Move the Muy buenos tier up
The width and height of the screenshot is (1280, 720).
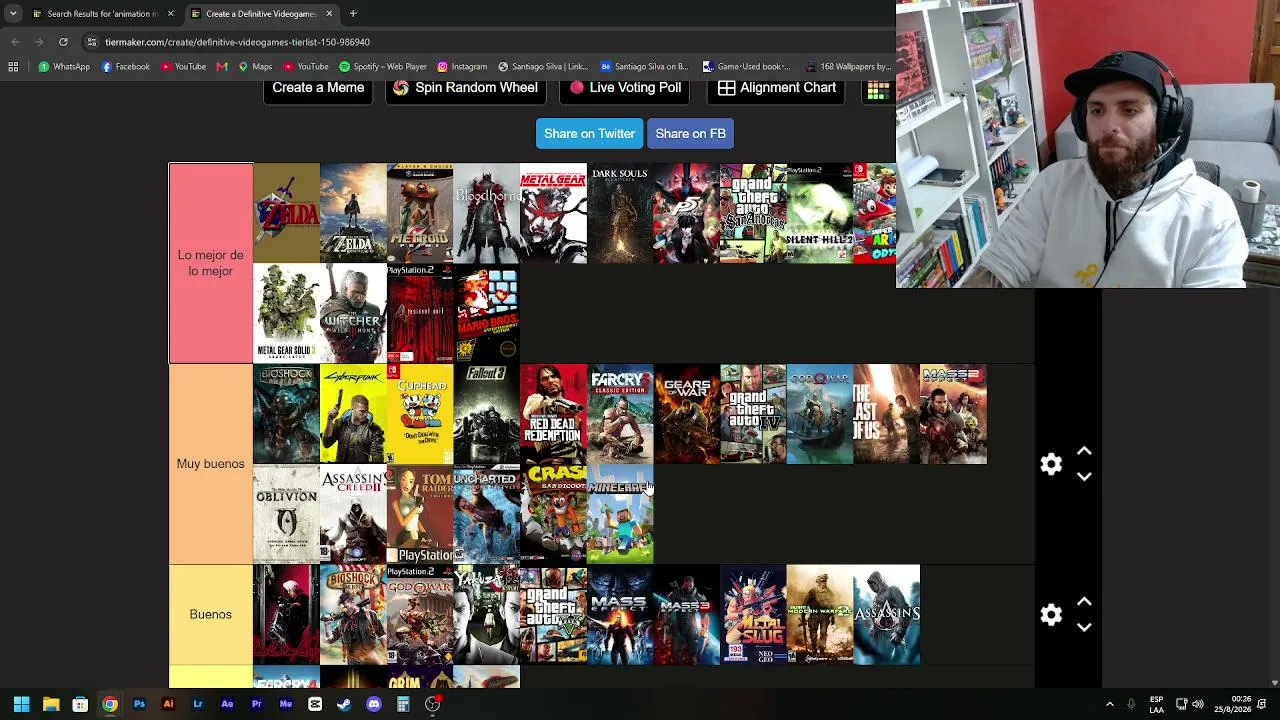1084,452
